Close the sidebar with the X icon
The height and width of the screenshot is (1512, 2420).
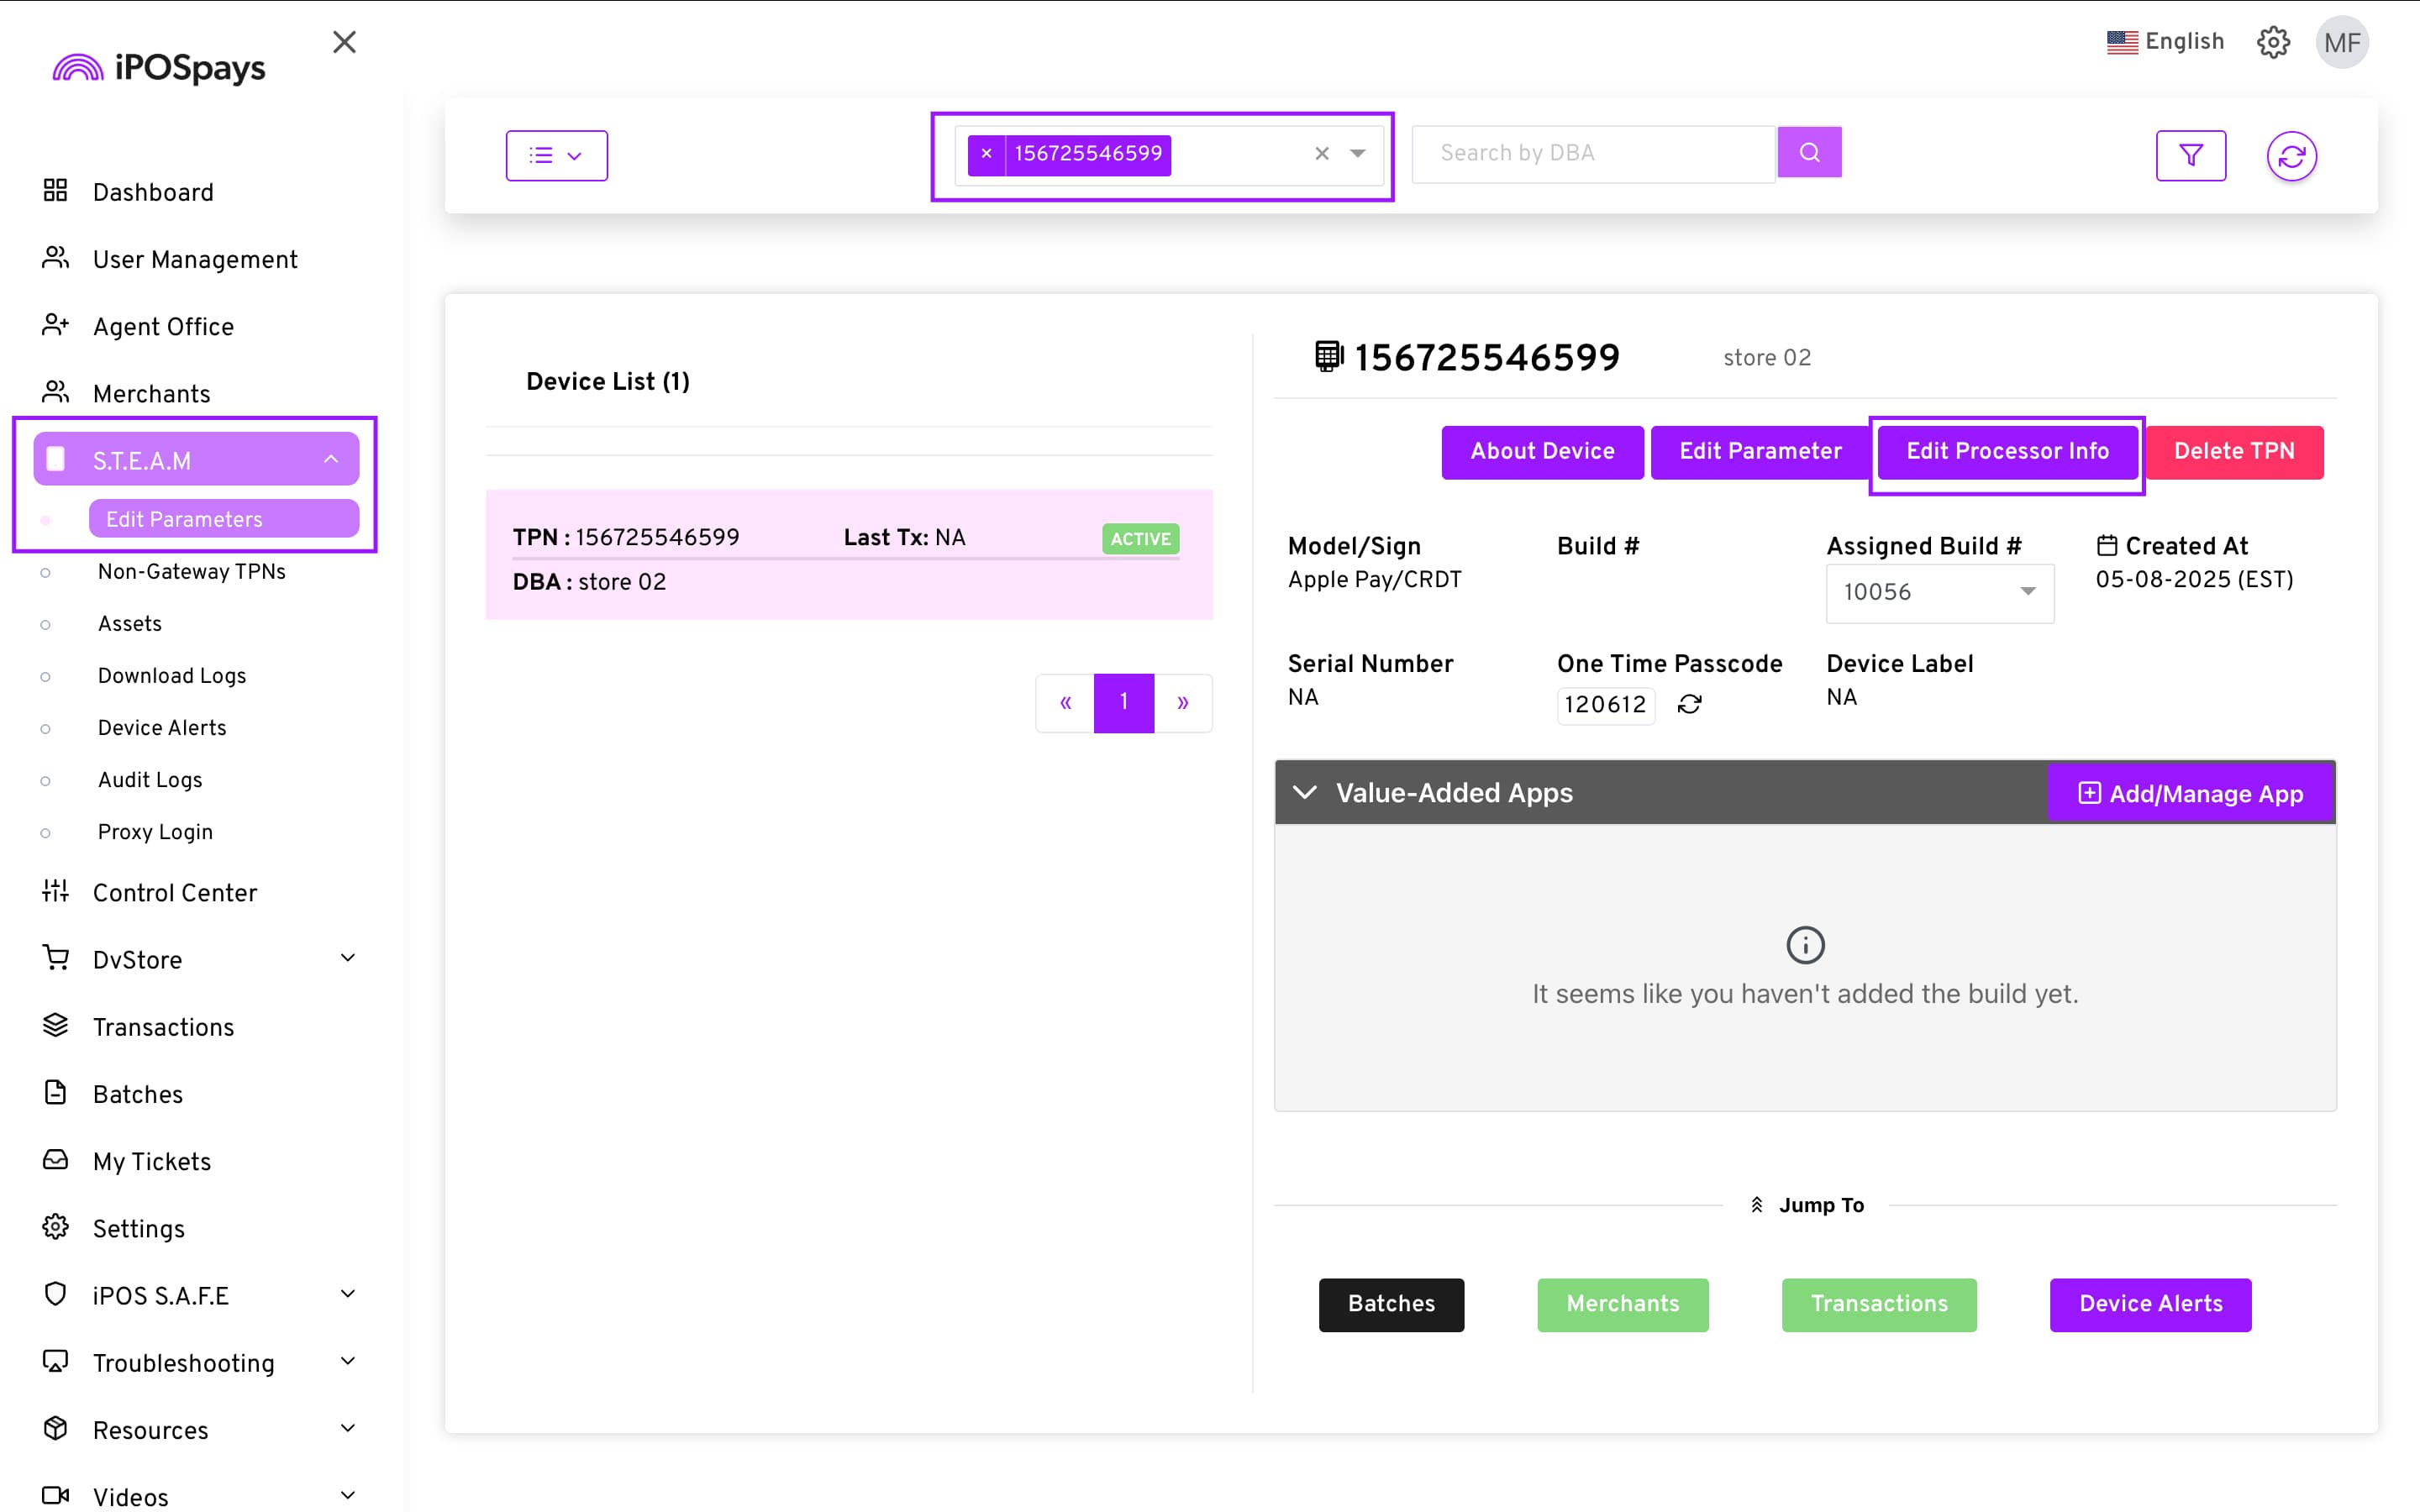click(x=344, y=42)
